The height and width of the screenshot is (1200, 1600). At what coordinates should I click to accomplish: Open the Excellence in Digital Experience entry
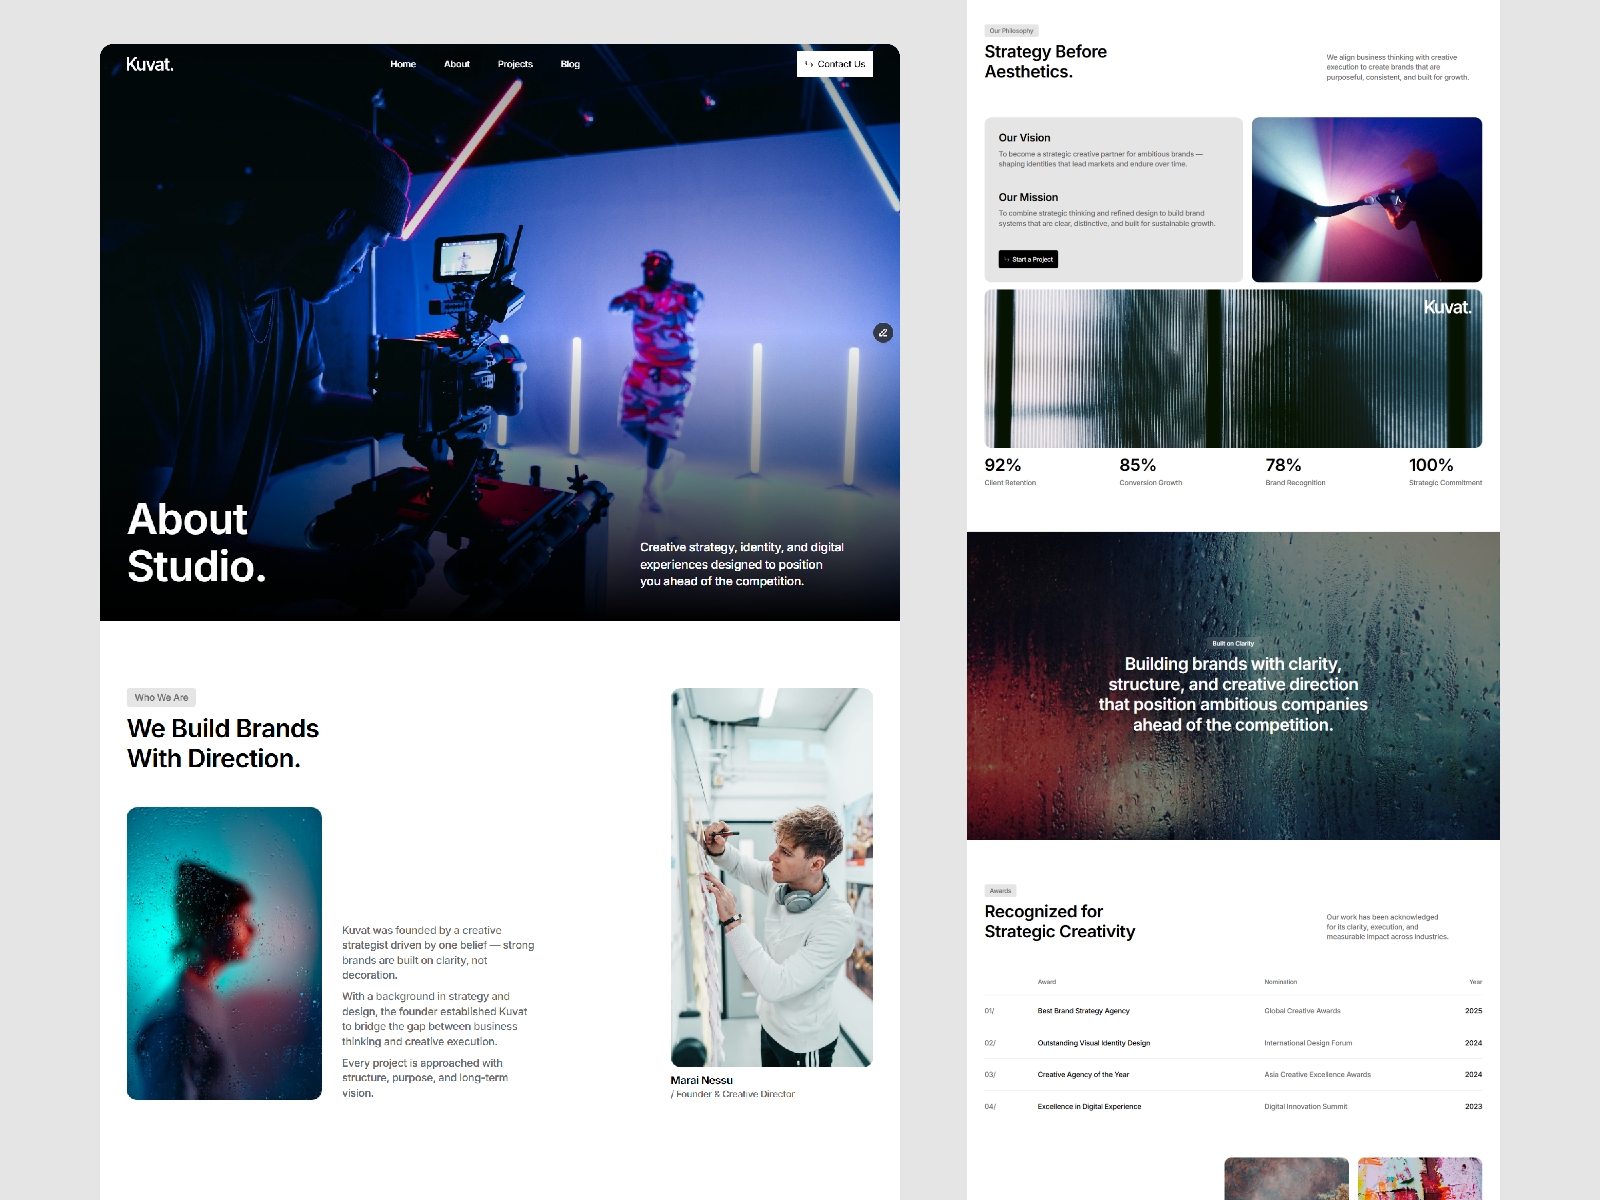click(x=1089, y=1107)
